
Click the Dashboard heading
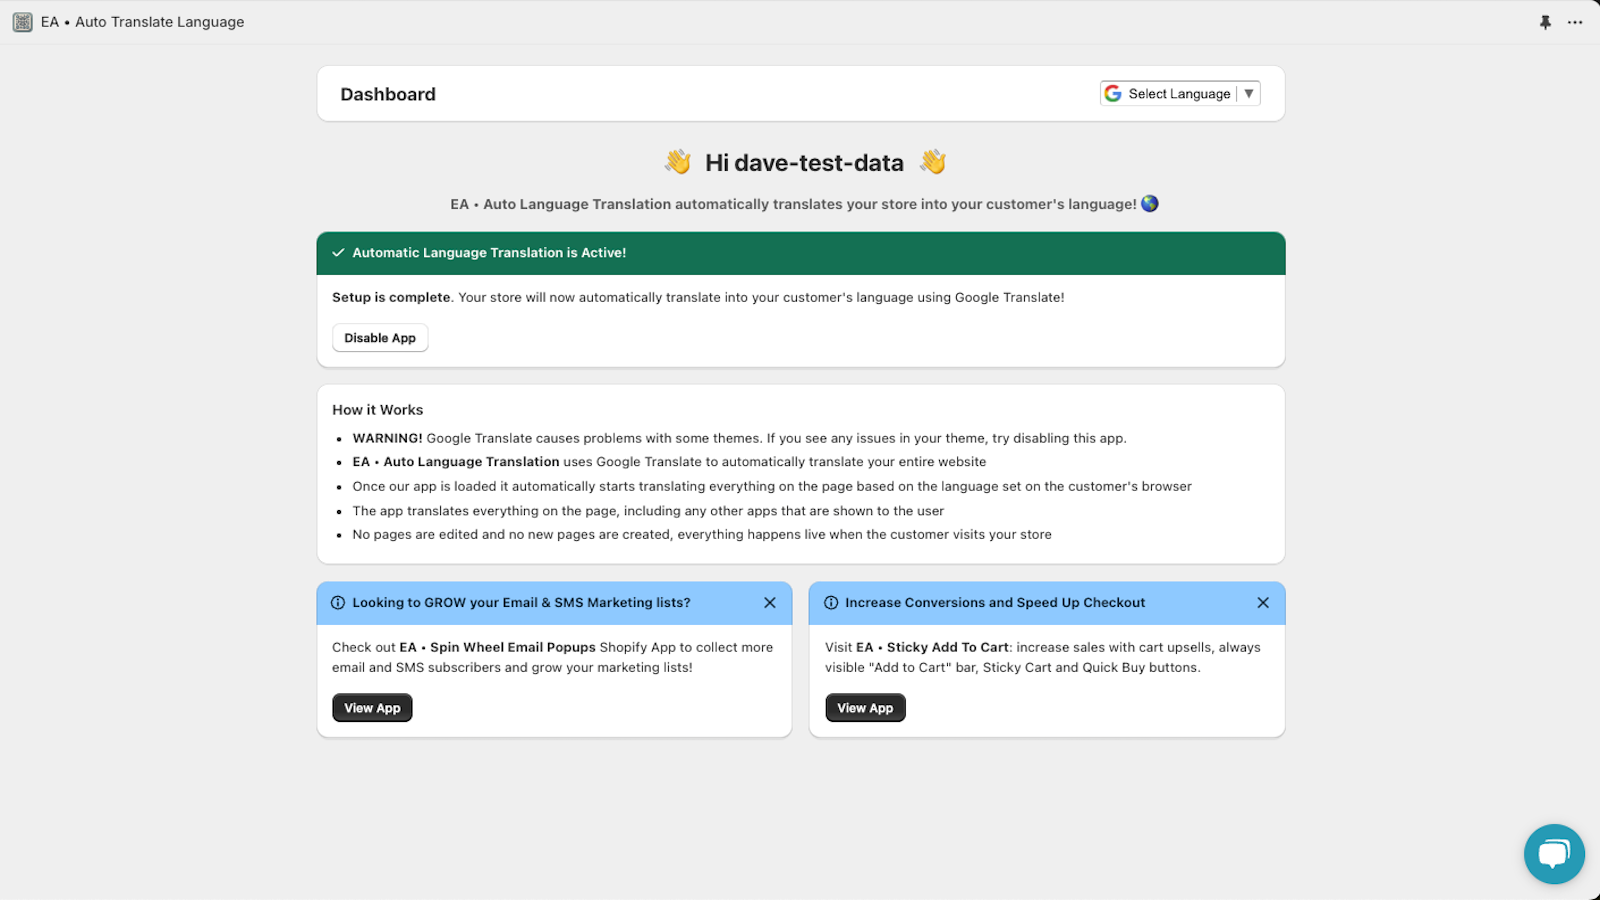coord(388,94)
